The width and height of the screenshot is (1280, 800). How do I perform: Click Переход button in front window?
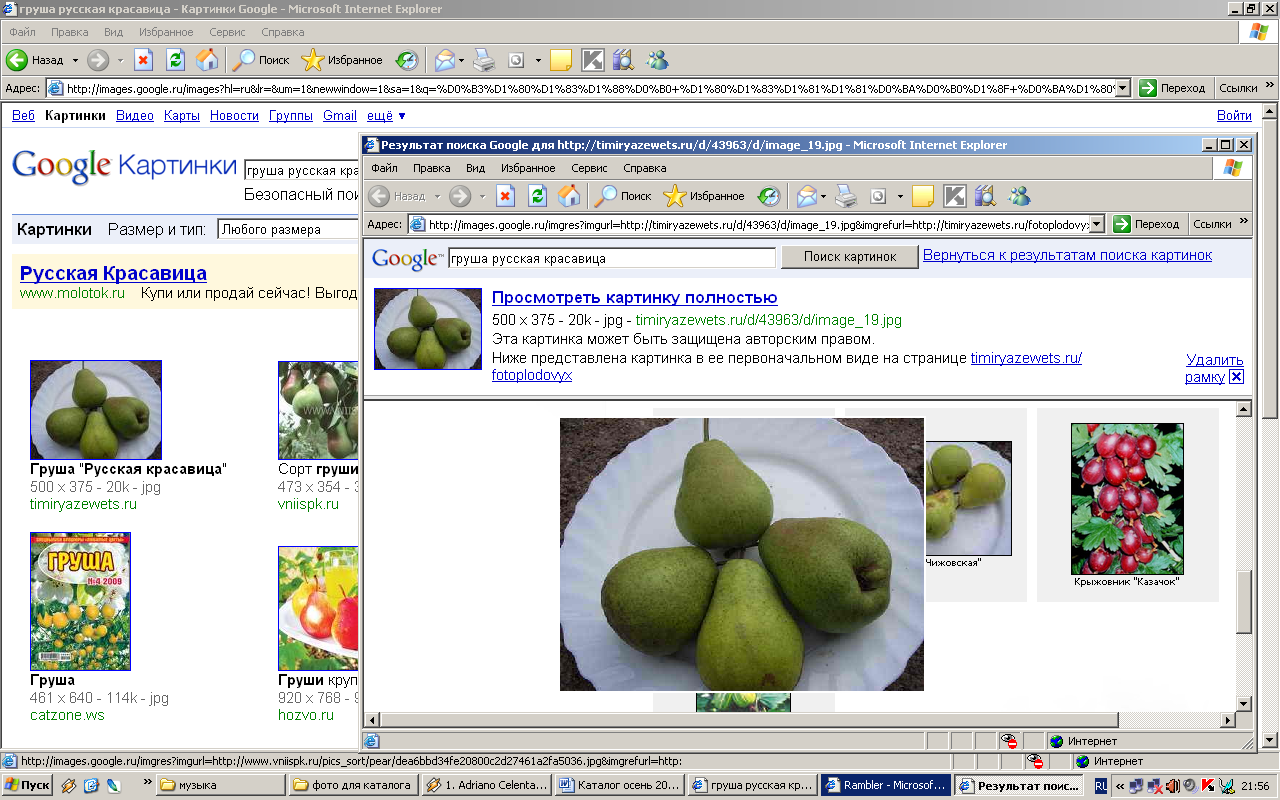[x=1146, y=224]
